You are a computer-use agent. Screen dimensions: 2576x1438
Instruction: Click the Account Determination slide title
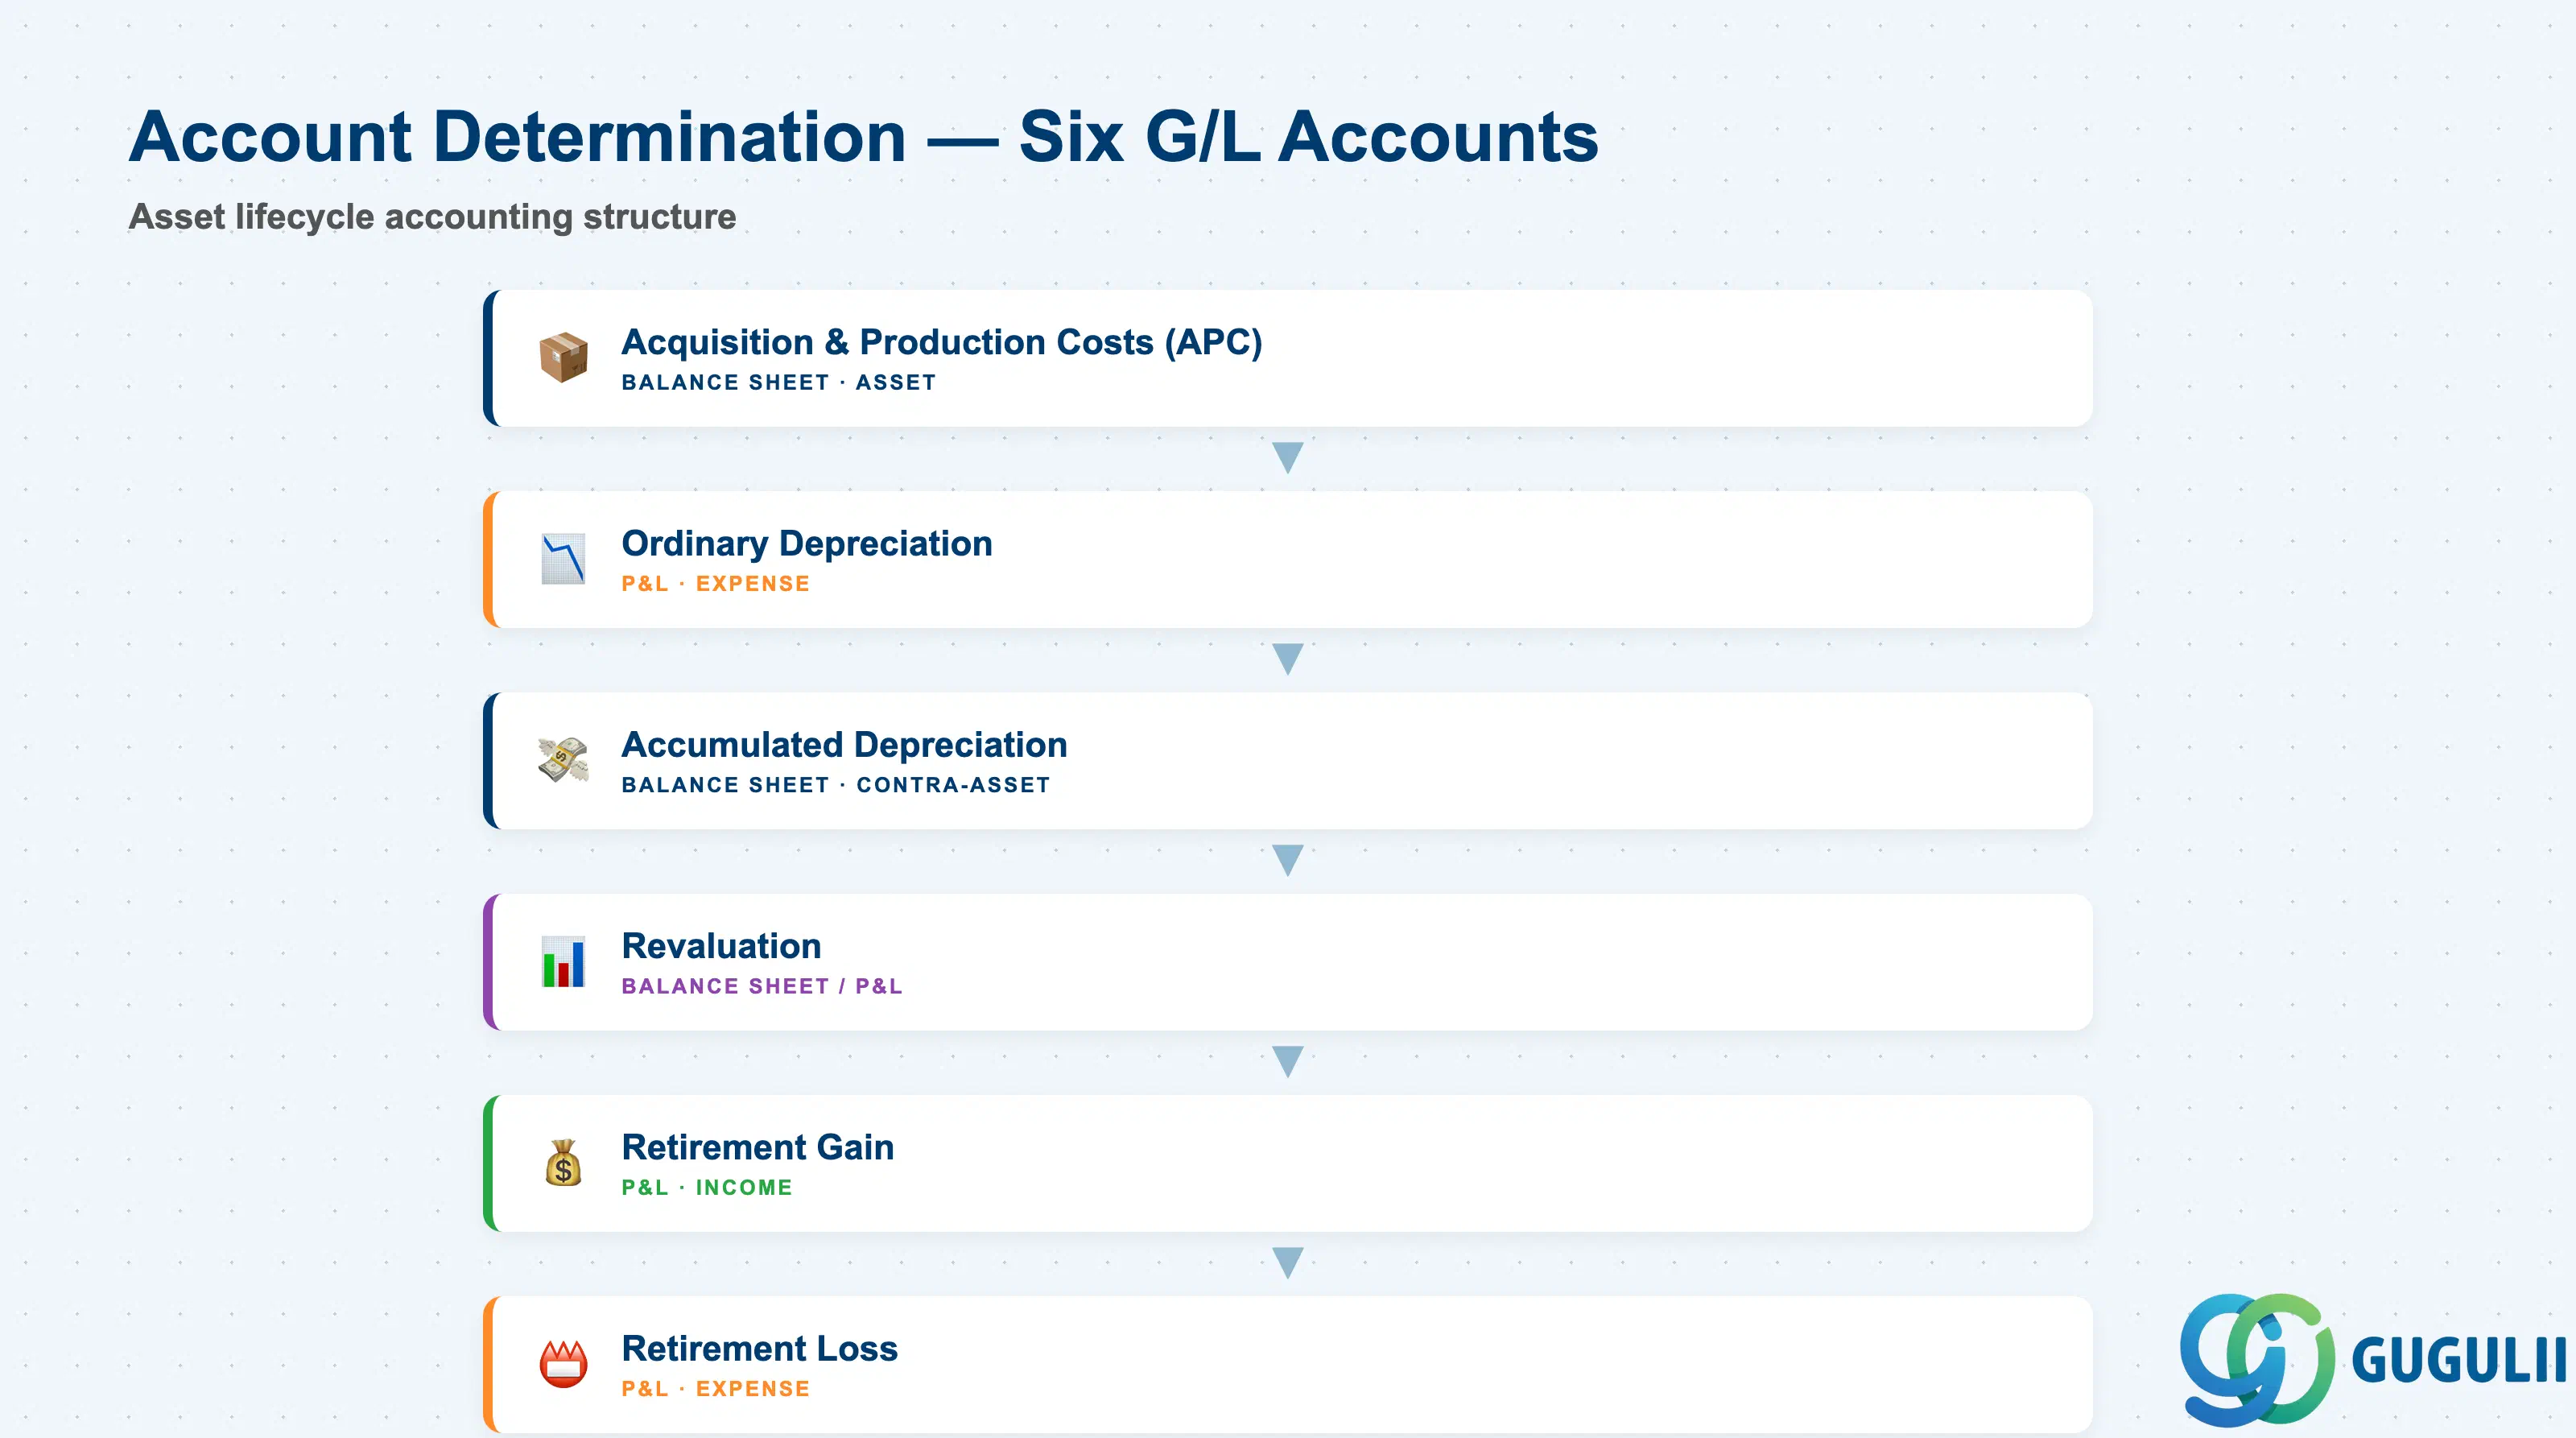click(x=864, y=137)
